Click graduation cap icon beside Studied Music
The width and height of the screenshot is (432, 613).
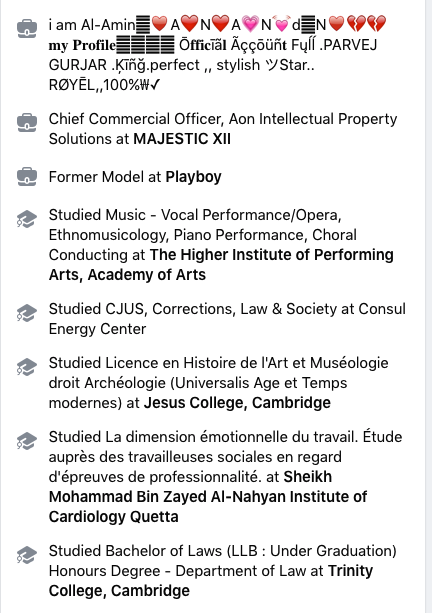[x=27, y=219]
